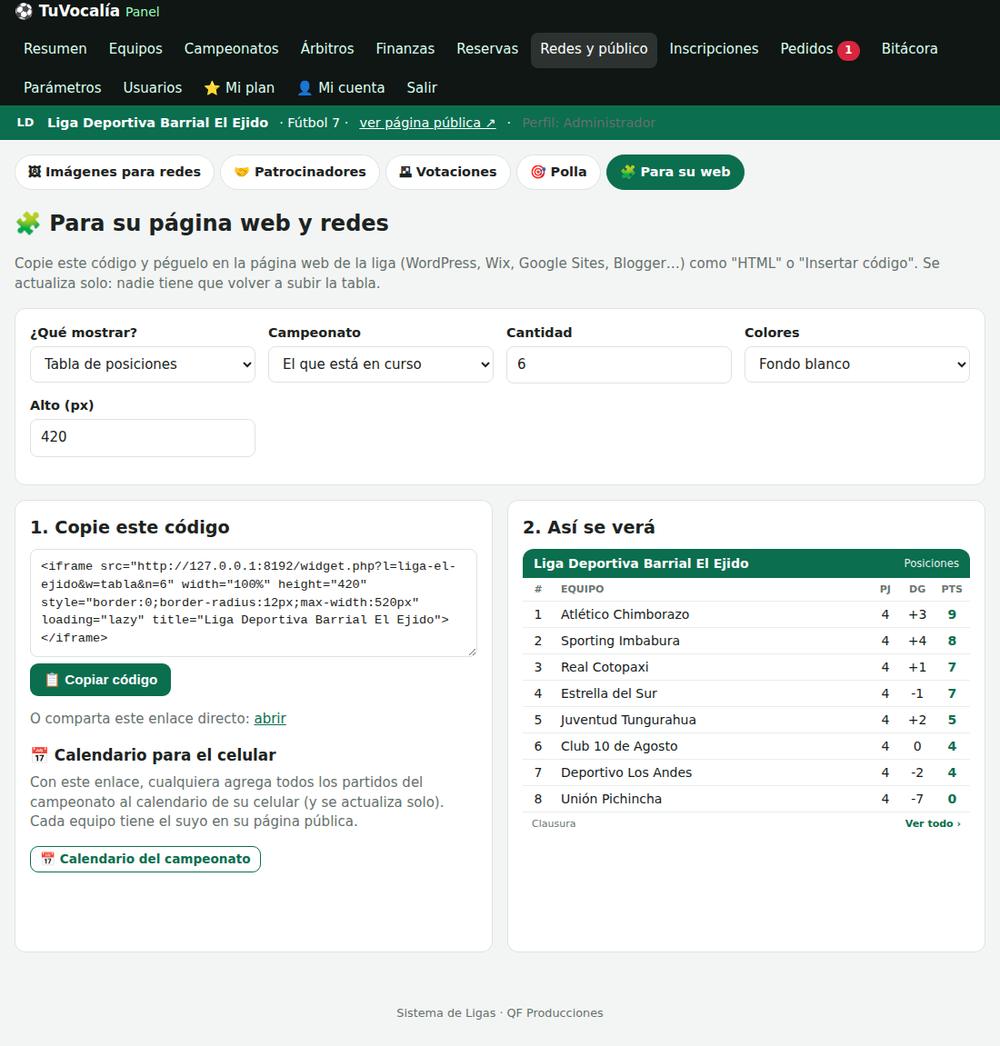1000x1046 pixels.
Task: Click the Sistema de Ligas footer text
Action: pos(500,1013)
